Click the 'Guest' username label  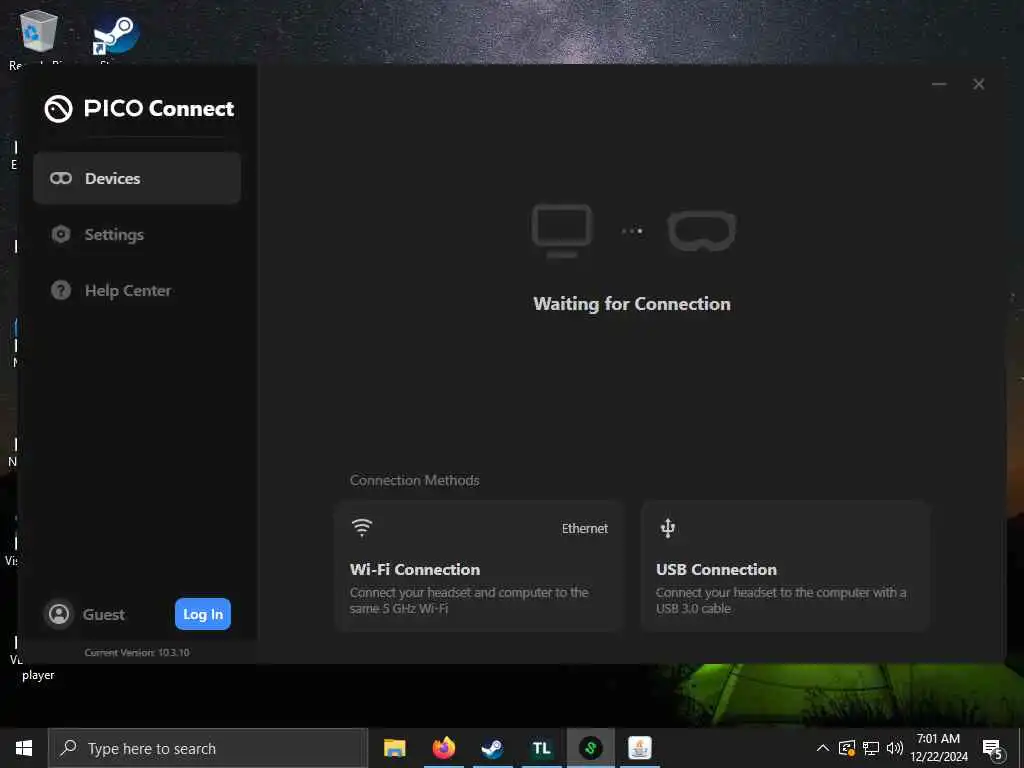pos(103,615)
